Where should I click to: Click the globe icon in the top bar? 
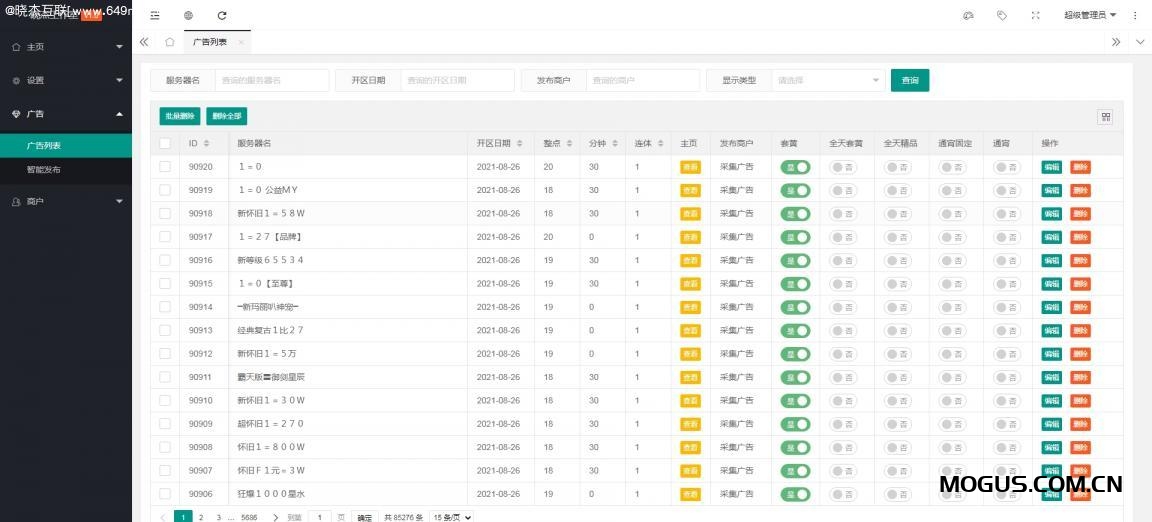click(x=189, y=15)
